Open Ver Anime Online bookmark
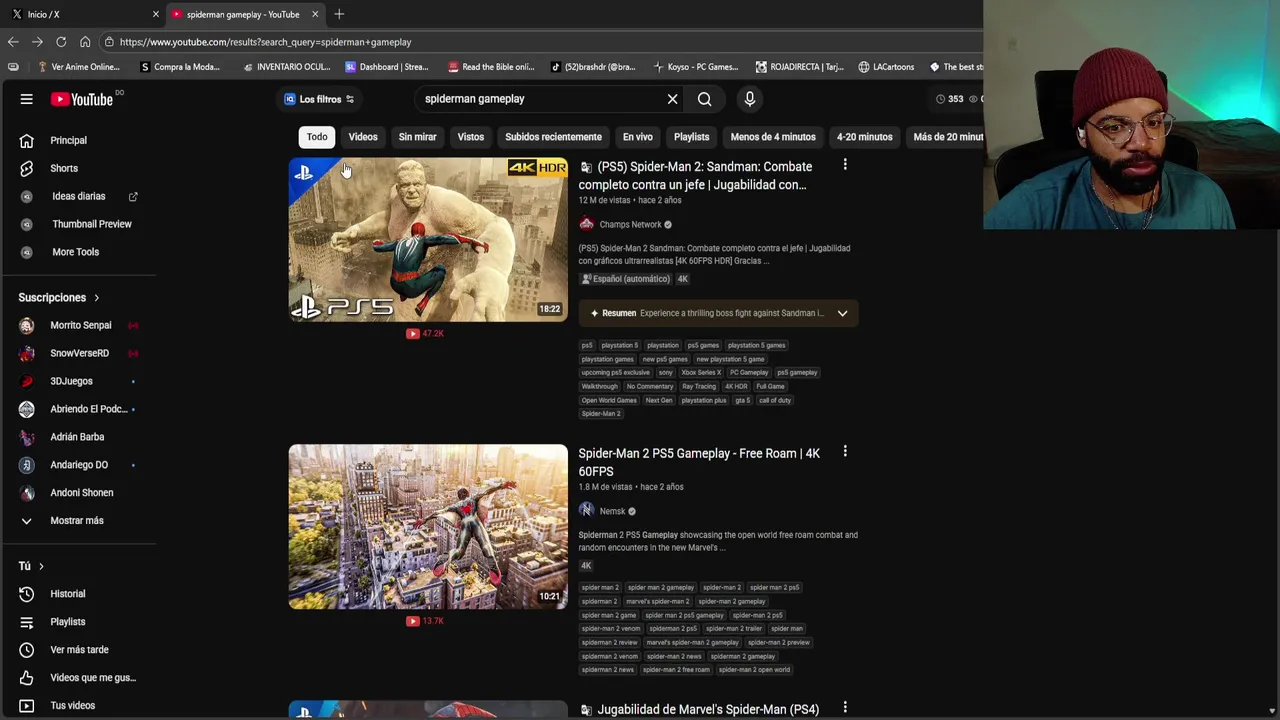The width and height of the screenshot is (1280, 720). pos(77,67)
